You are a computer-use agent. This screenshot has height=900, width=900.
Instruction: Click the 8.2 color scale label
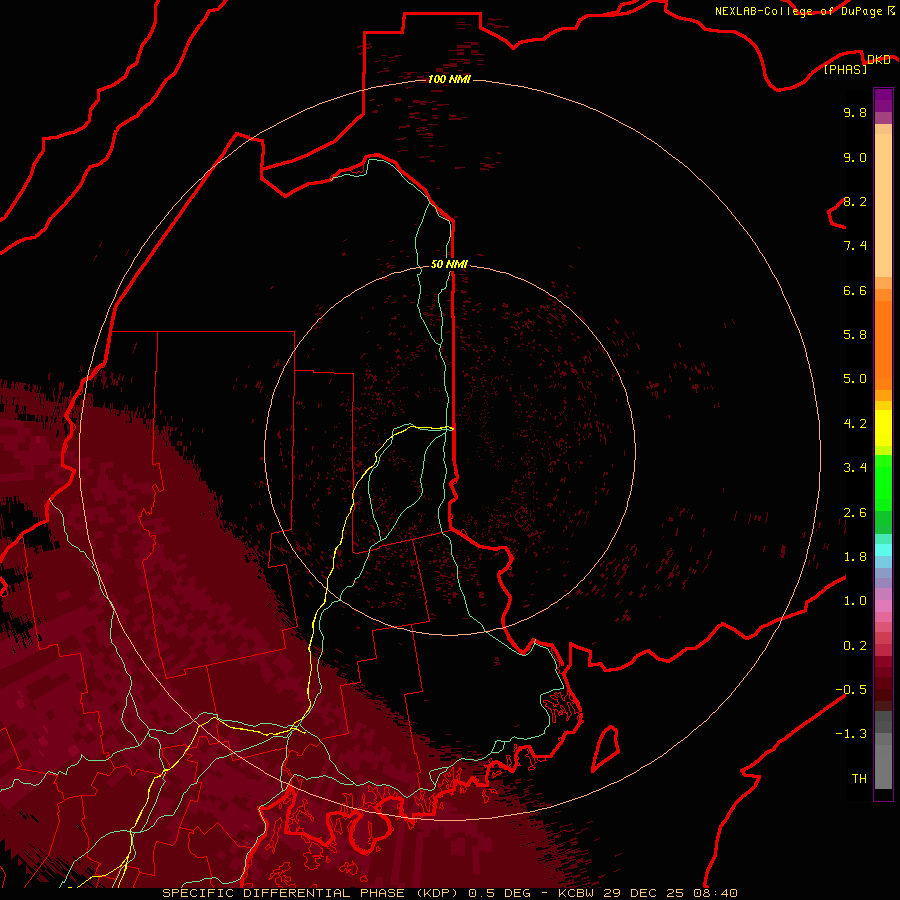click(855, 201)
